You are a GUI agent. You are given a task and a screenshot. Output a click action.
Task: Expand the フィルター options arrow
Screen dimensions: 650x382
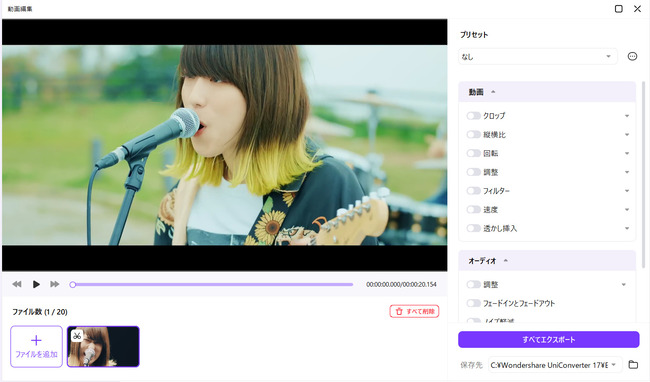[x=627, y=191]
